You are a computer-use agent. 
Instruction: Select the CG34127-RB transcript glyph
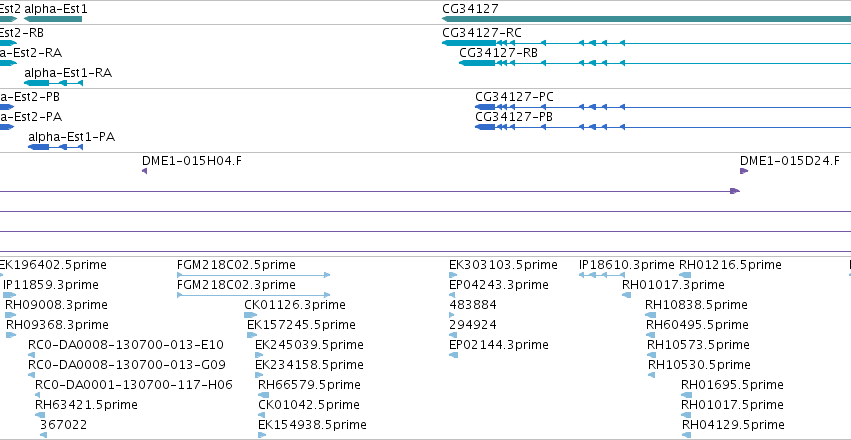pyautogui.click(x=655, y=63)
